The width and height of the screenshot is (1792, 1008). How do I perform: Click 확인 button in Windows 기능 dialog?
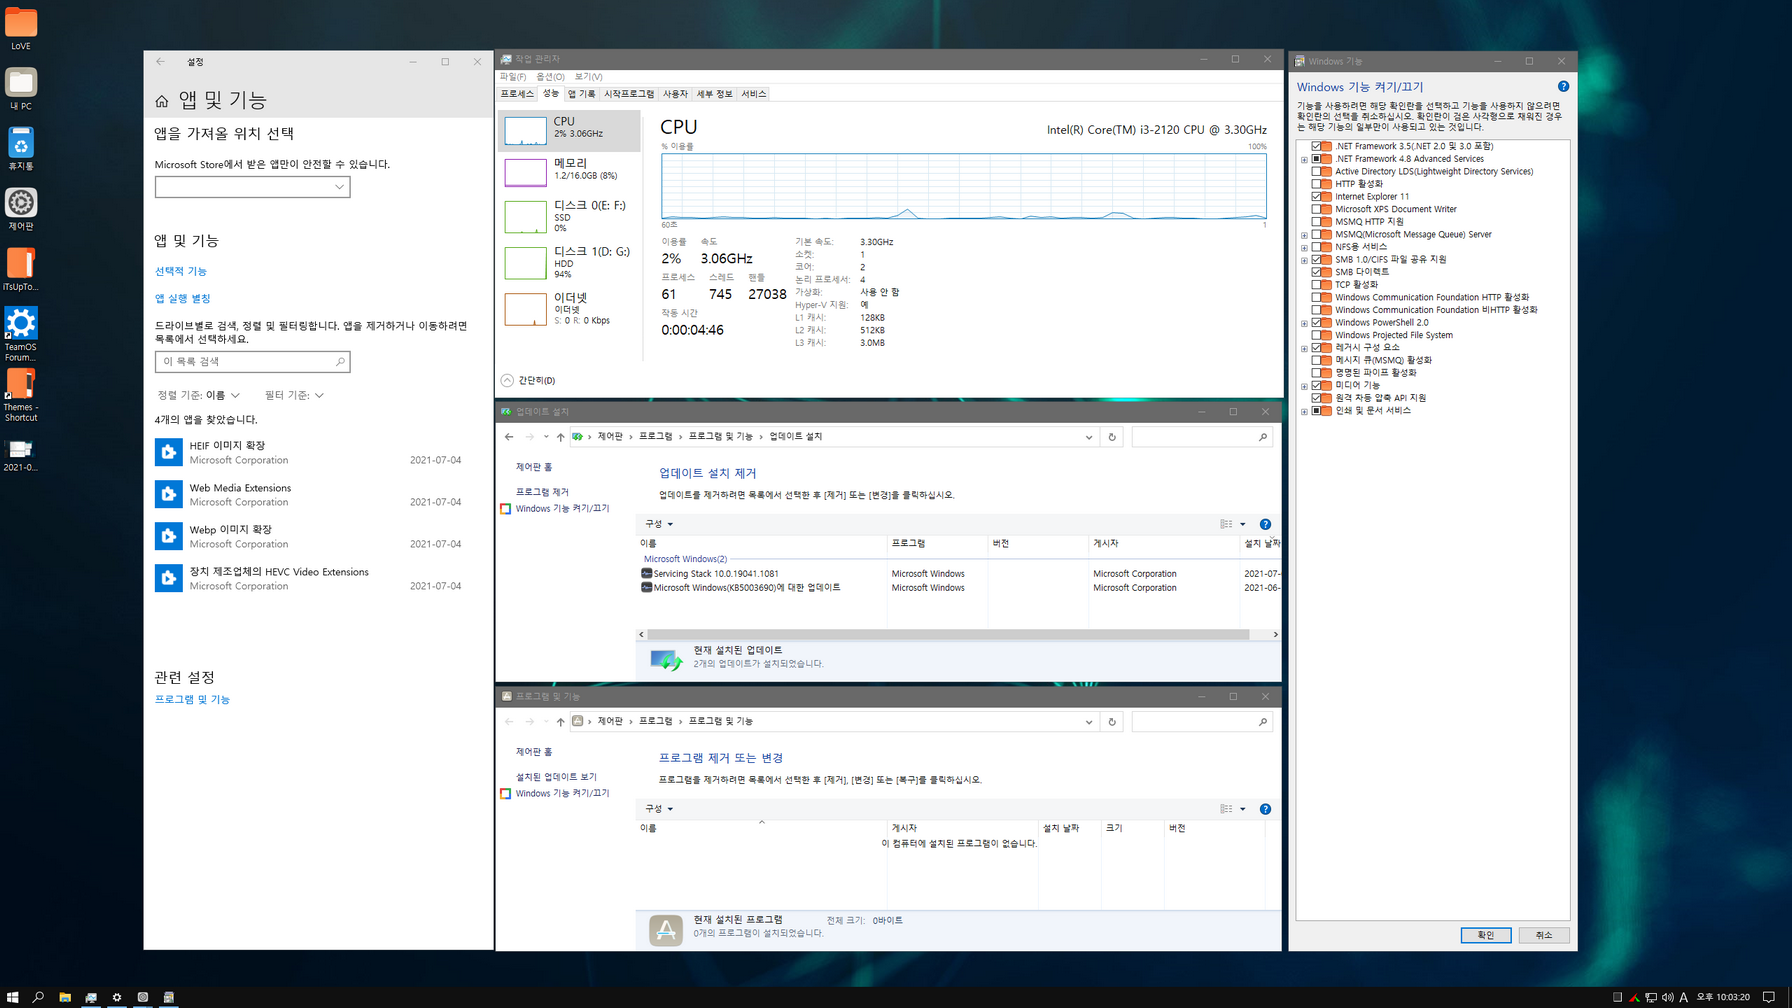[1486, 935]
